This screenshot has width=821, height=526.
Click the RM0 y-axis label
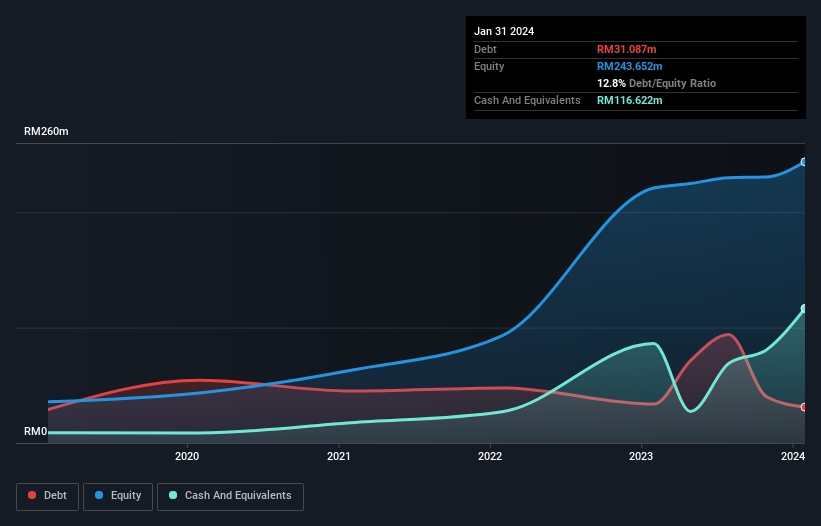pos(36,432)
